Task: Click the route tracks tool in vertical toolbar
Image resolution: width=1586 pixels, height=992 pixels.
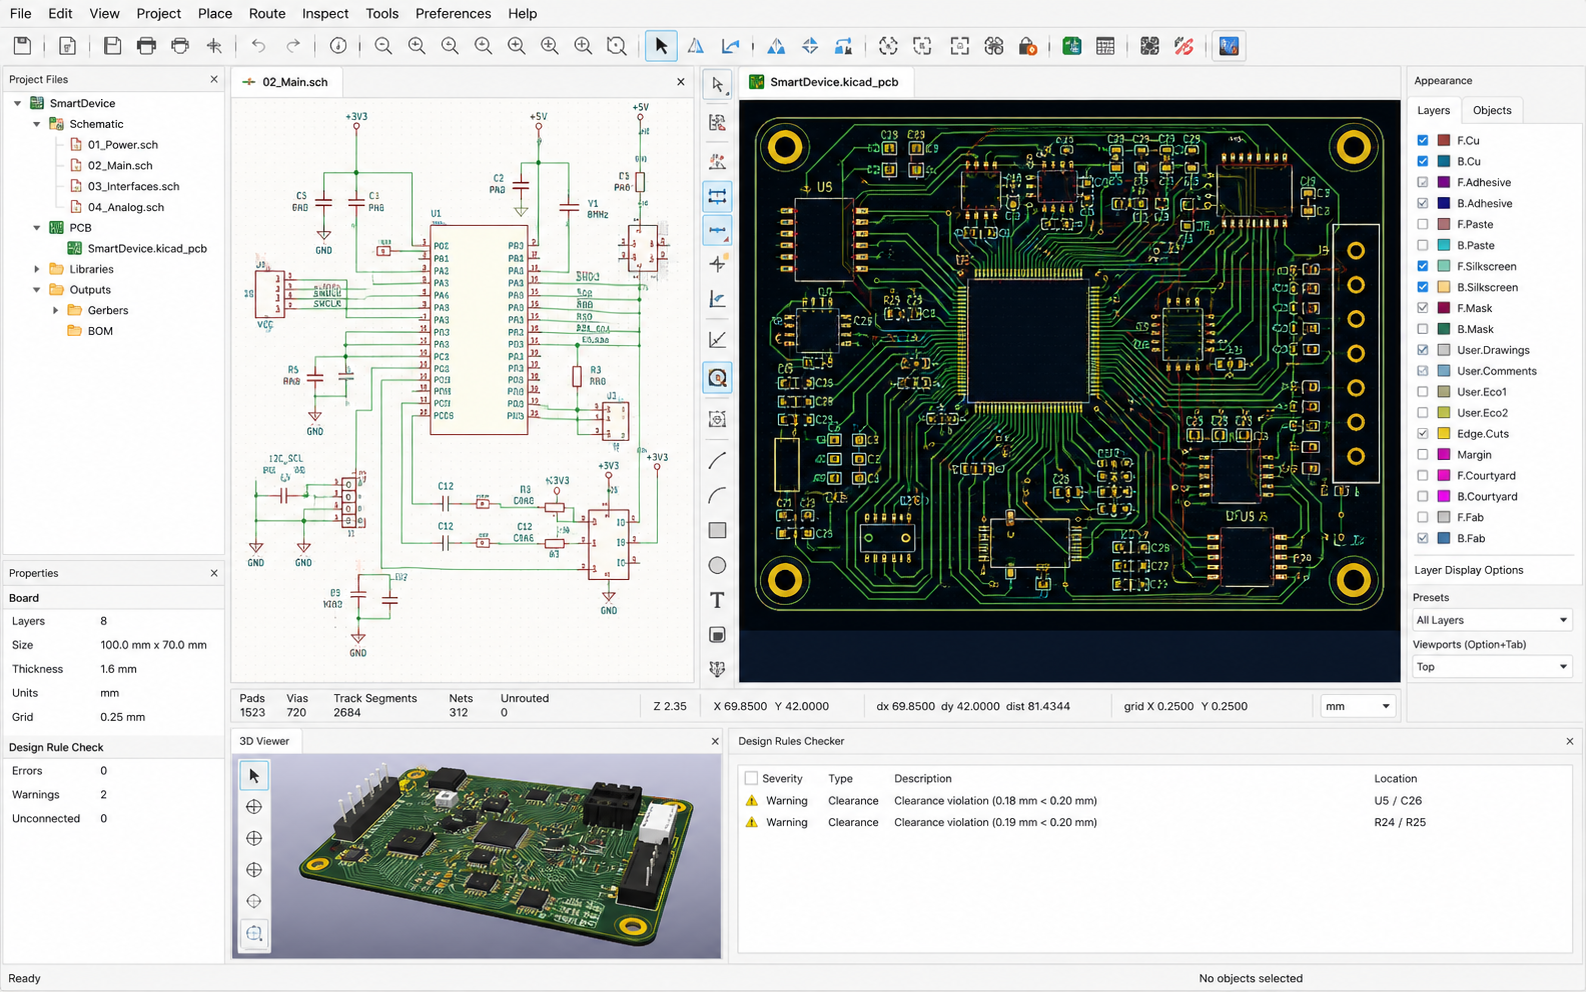Action: pos(717,197)
